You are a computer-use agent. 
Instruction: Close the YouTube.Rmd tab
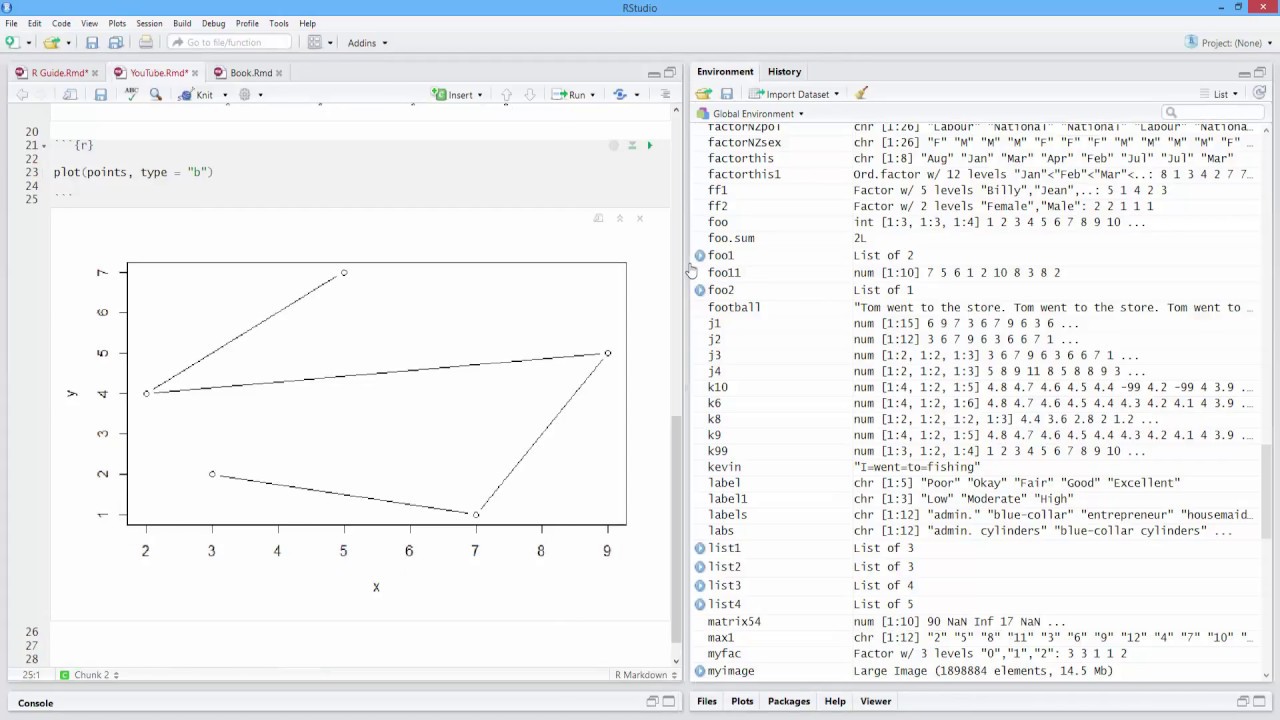pos(194,73)
